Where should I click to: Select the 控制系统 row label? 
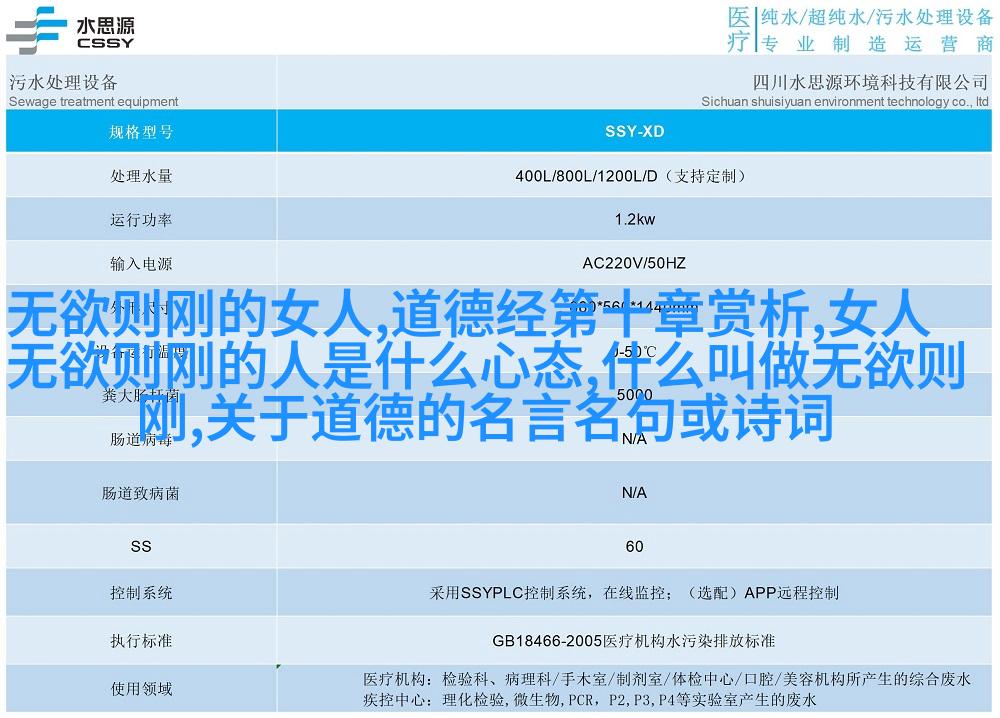click(x=141, y=593)
